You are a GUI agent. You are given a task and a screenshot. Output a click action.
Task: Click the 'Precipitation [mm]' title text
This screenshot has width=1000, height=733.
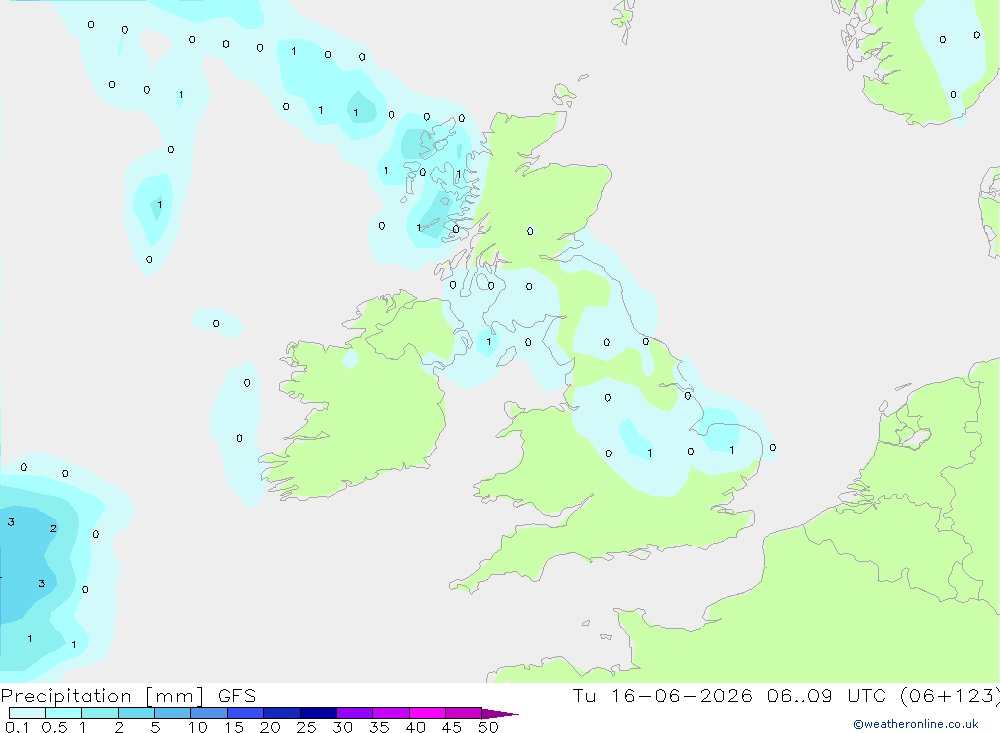click(x=102, y=696)
